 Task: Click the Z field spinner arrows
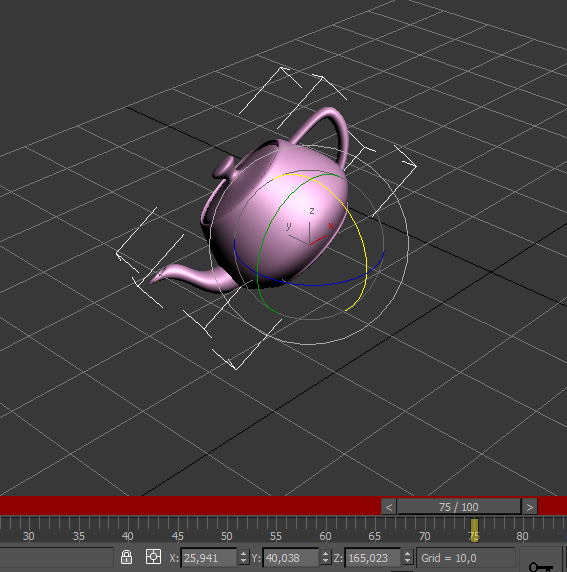tap(407, 557)
